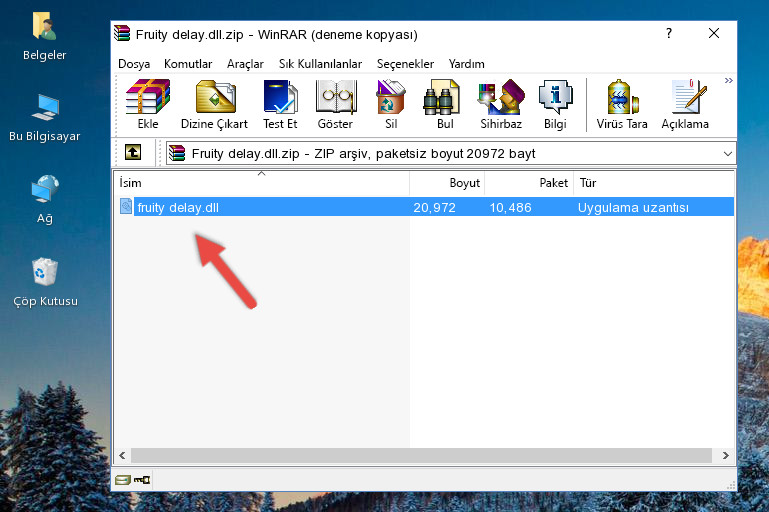This screenshot has width=769, height=512.
Task: Open the Seçenekler menu
Action: 405,64
